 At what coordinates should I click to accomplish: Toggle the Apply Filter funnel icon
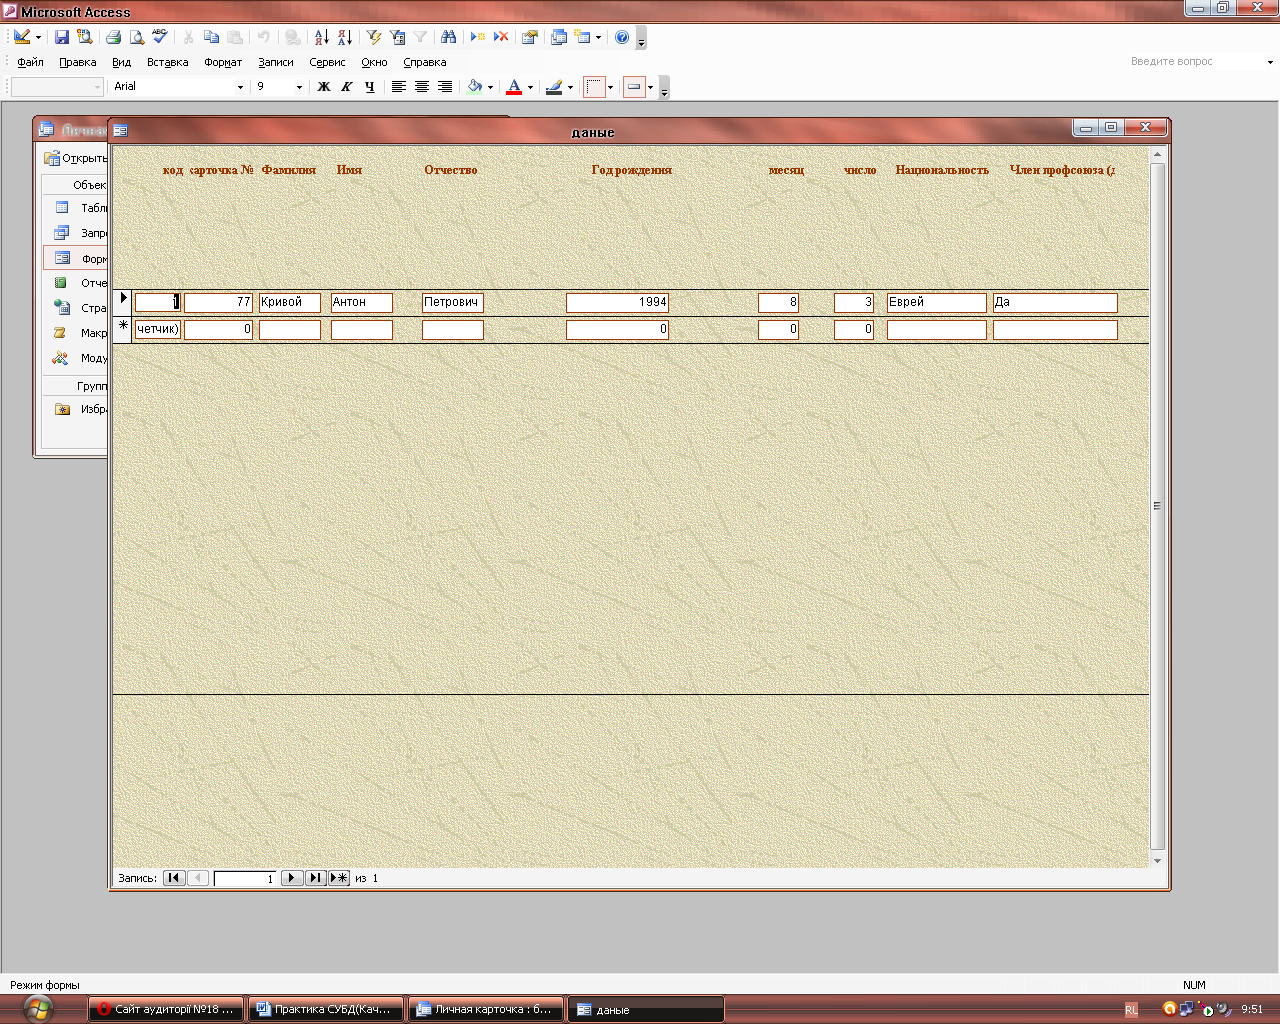point(420,37)
